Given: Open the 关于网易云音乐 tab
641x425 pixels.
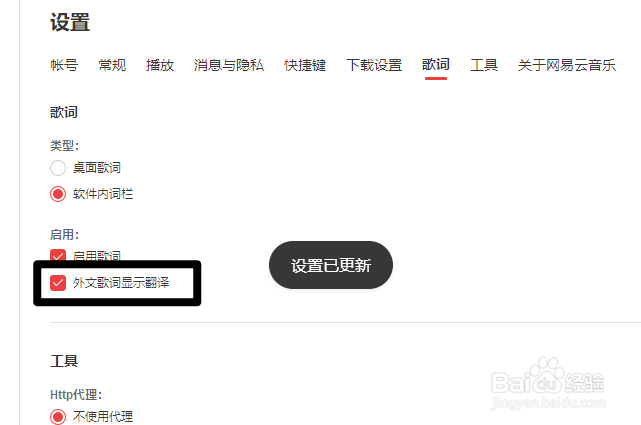Looking at the screenshot, I should coord(567,65).
